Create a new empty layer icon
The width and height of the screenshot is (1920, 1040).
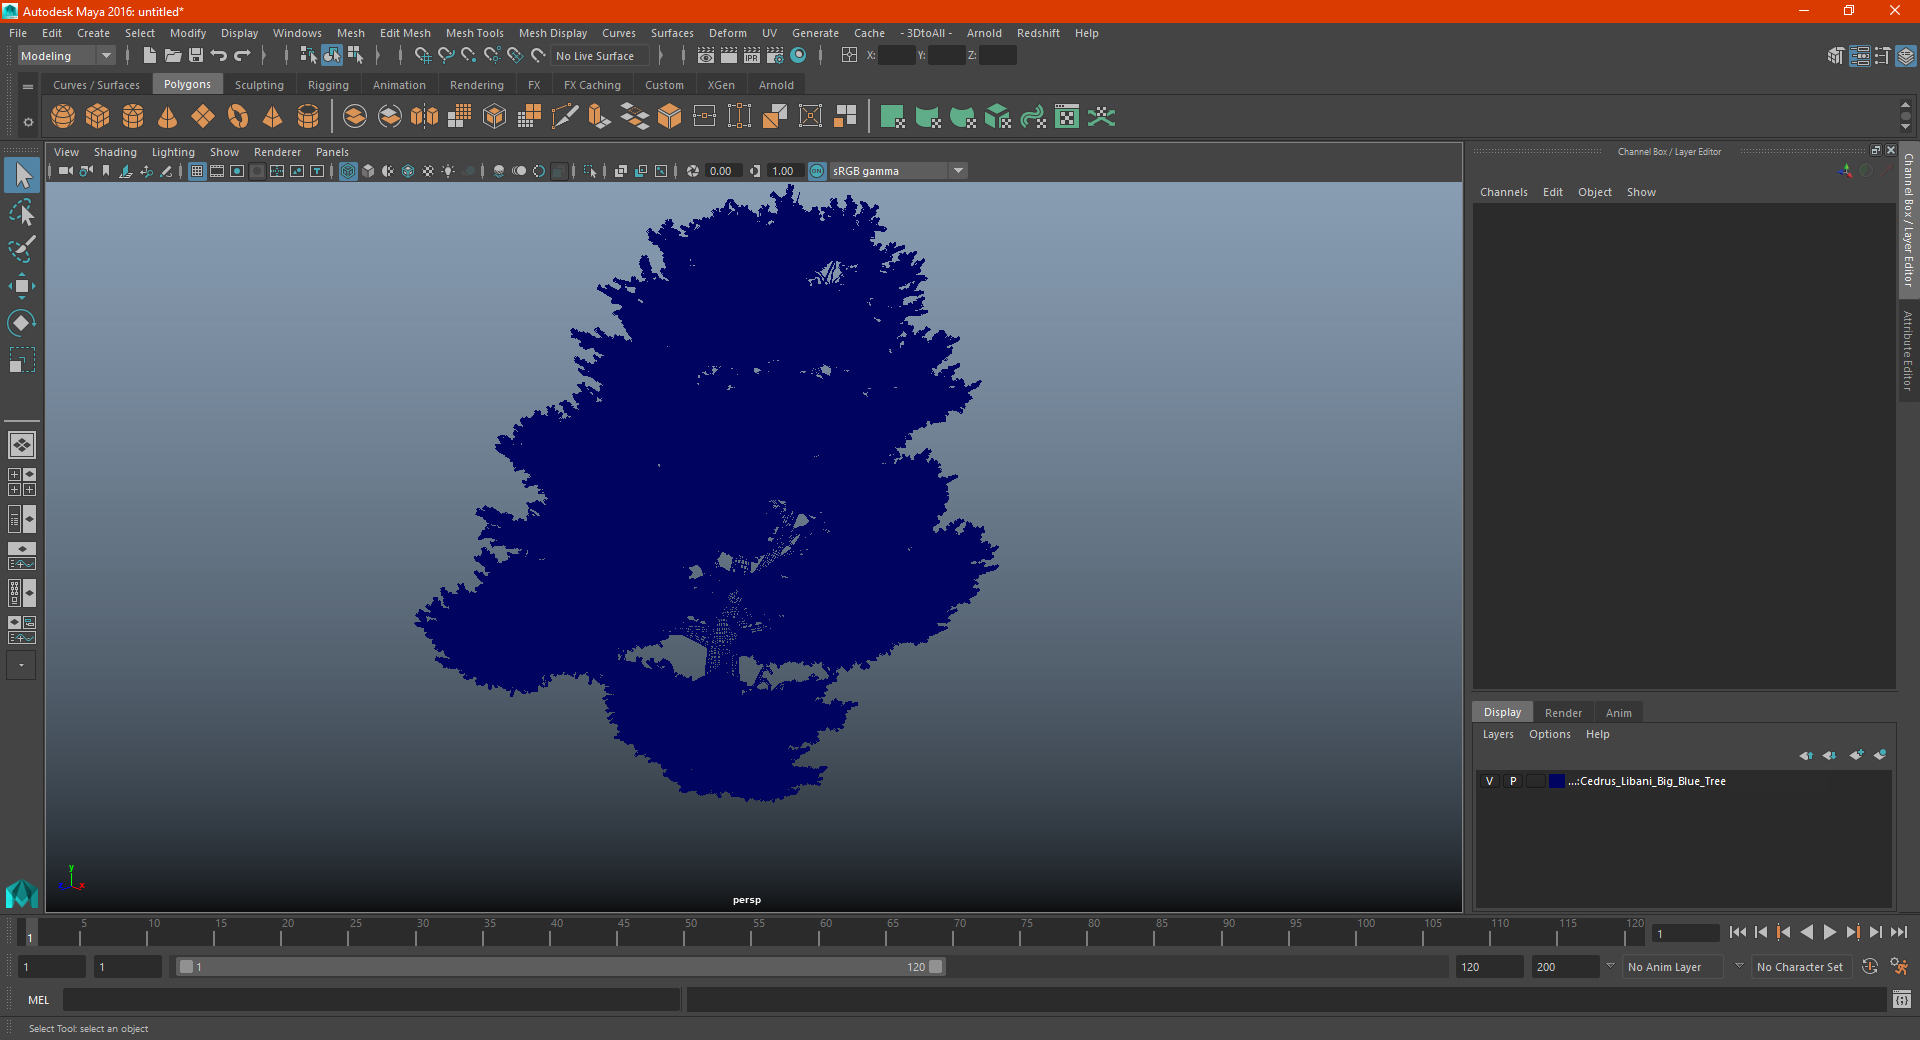pyautogui.click(x=1857, y=755)
